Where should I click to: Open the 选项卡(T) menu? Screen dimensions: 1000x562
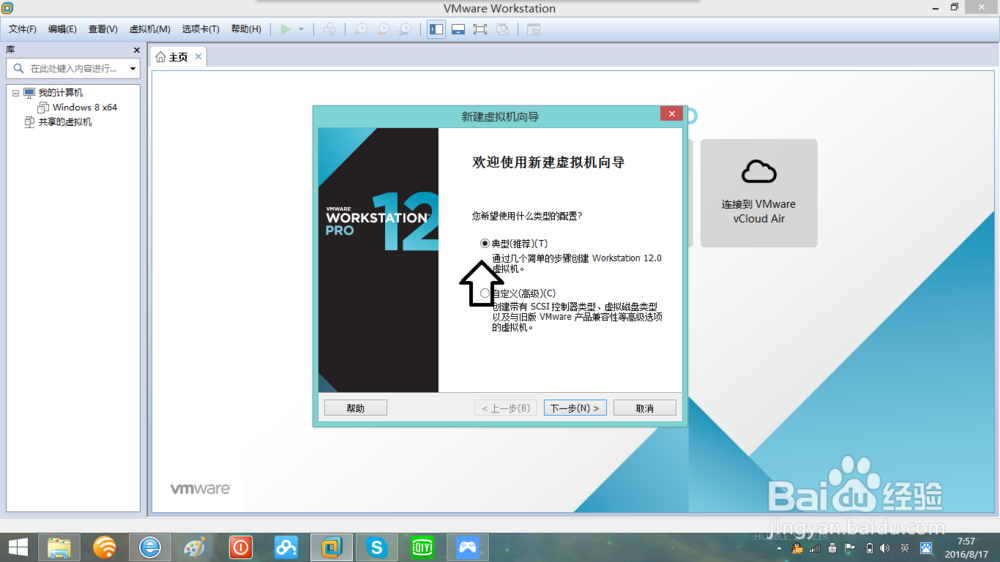200,29
